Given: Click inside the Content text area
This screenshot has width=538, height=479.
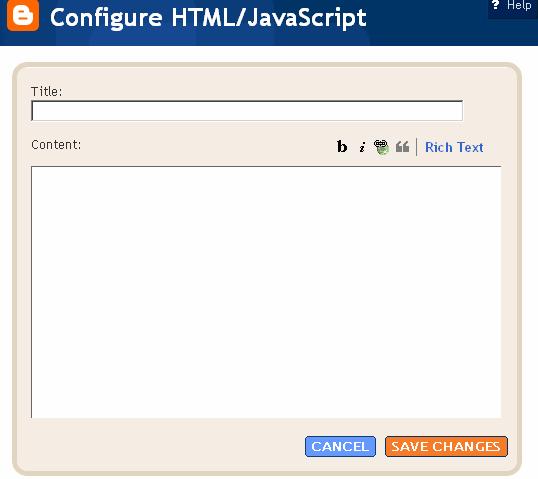Looking at the screenshot, I should coord(266,292).
